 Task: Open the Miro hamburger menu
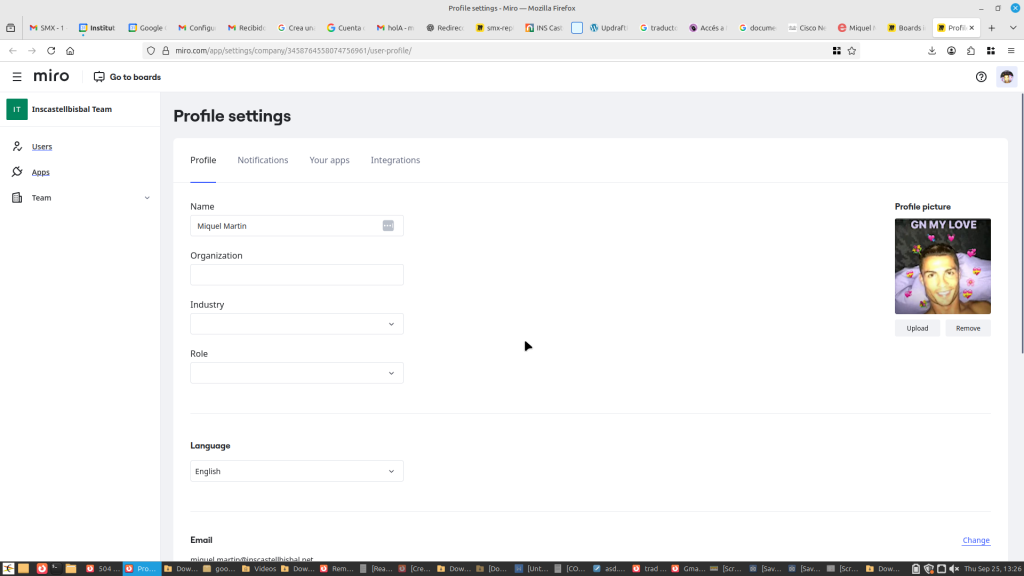(17, 77)
